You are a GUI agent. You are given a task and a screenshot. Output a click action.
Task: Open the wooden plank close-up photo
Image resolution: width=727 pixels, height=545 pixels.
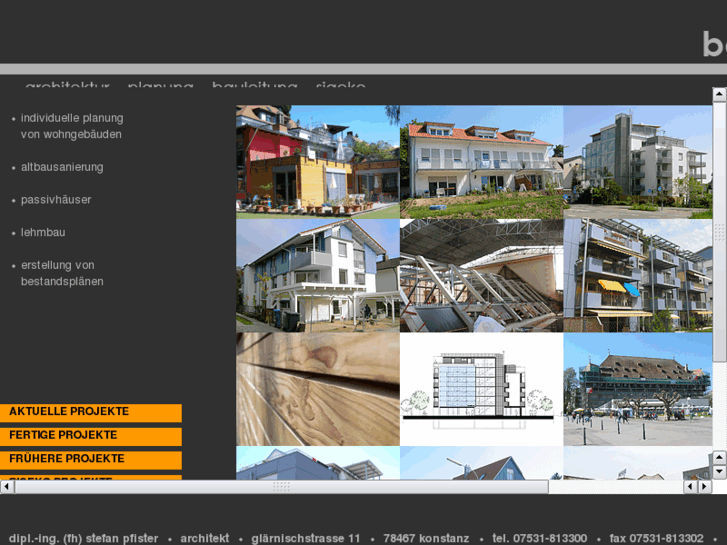coord(318,389)
